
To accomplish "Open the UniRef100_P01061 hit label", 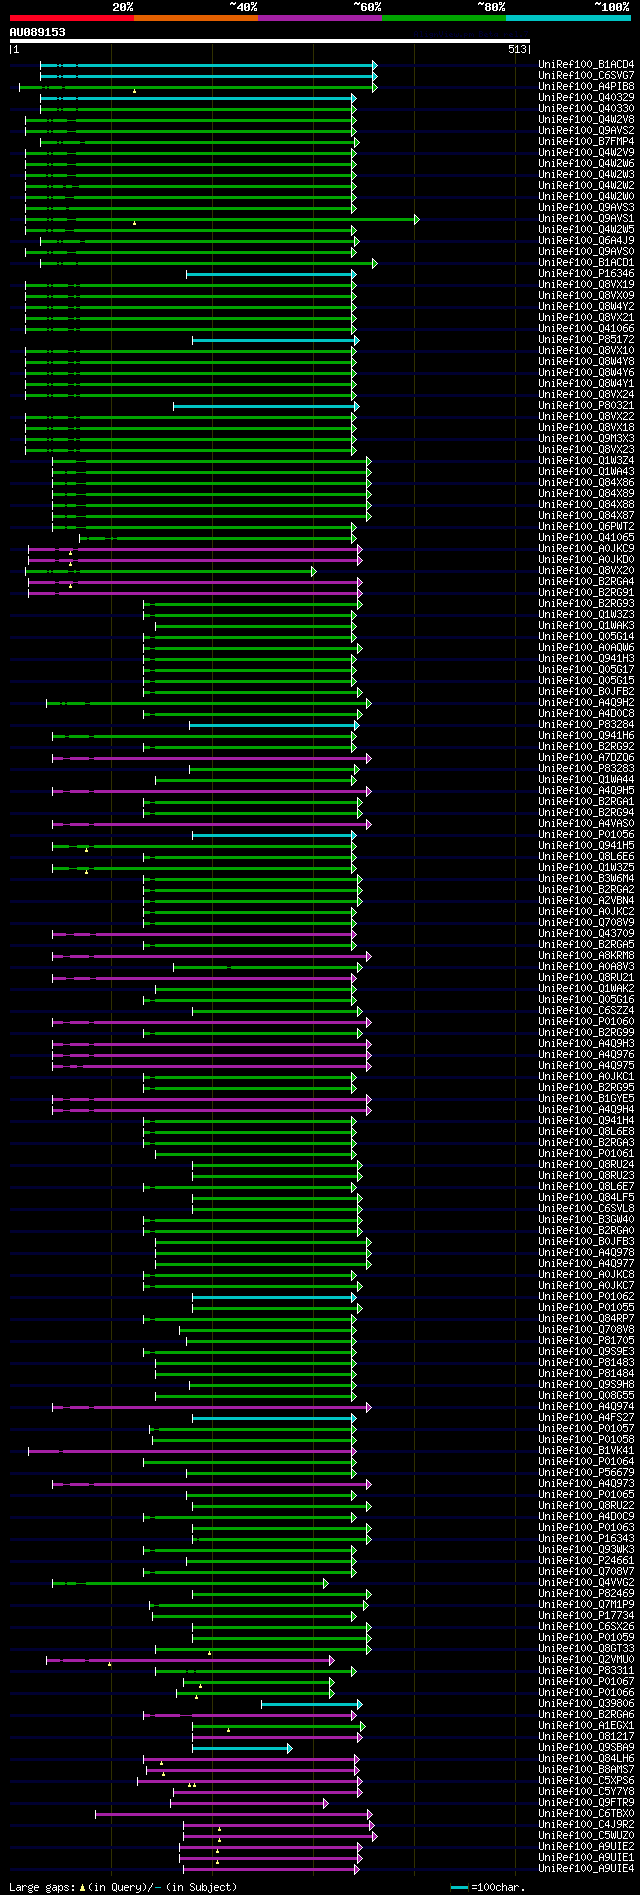I will 586,1154.
